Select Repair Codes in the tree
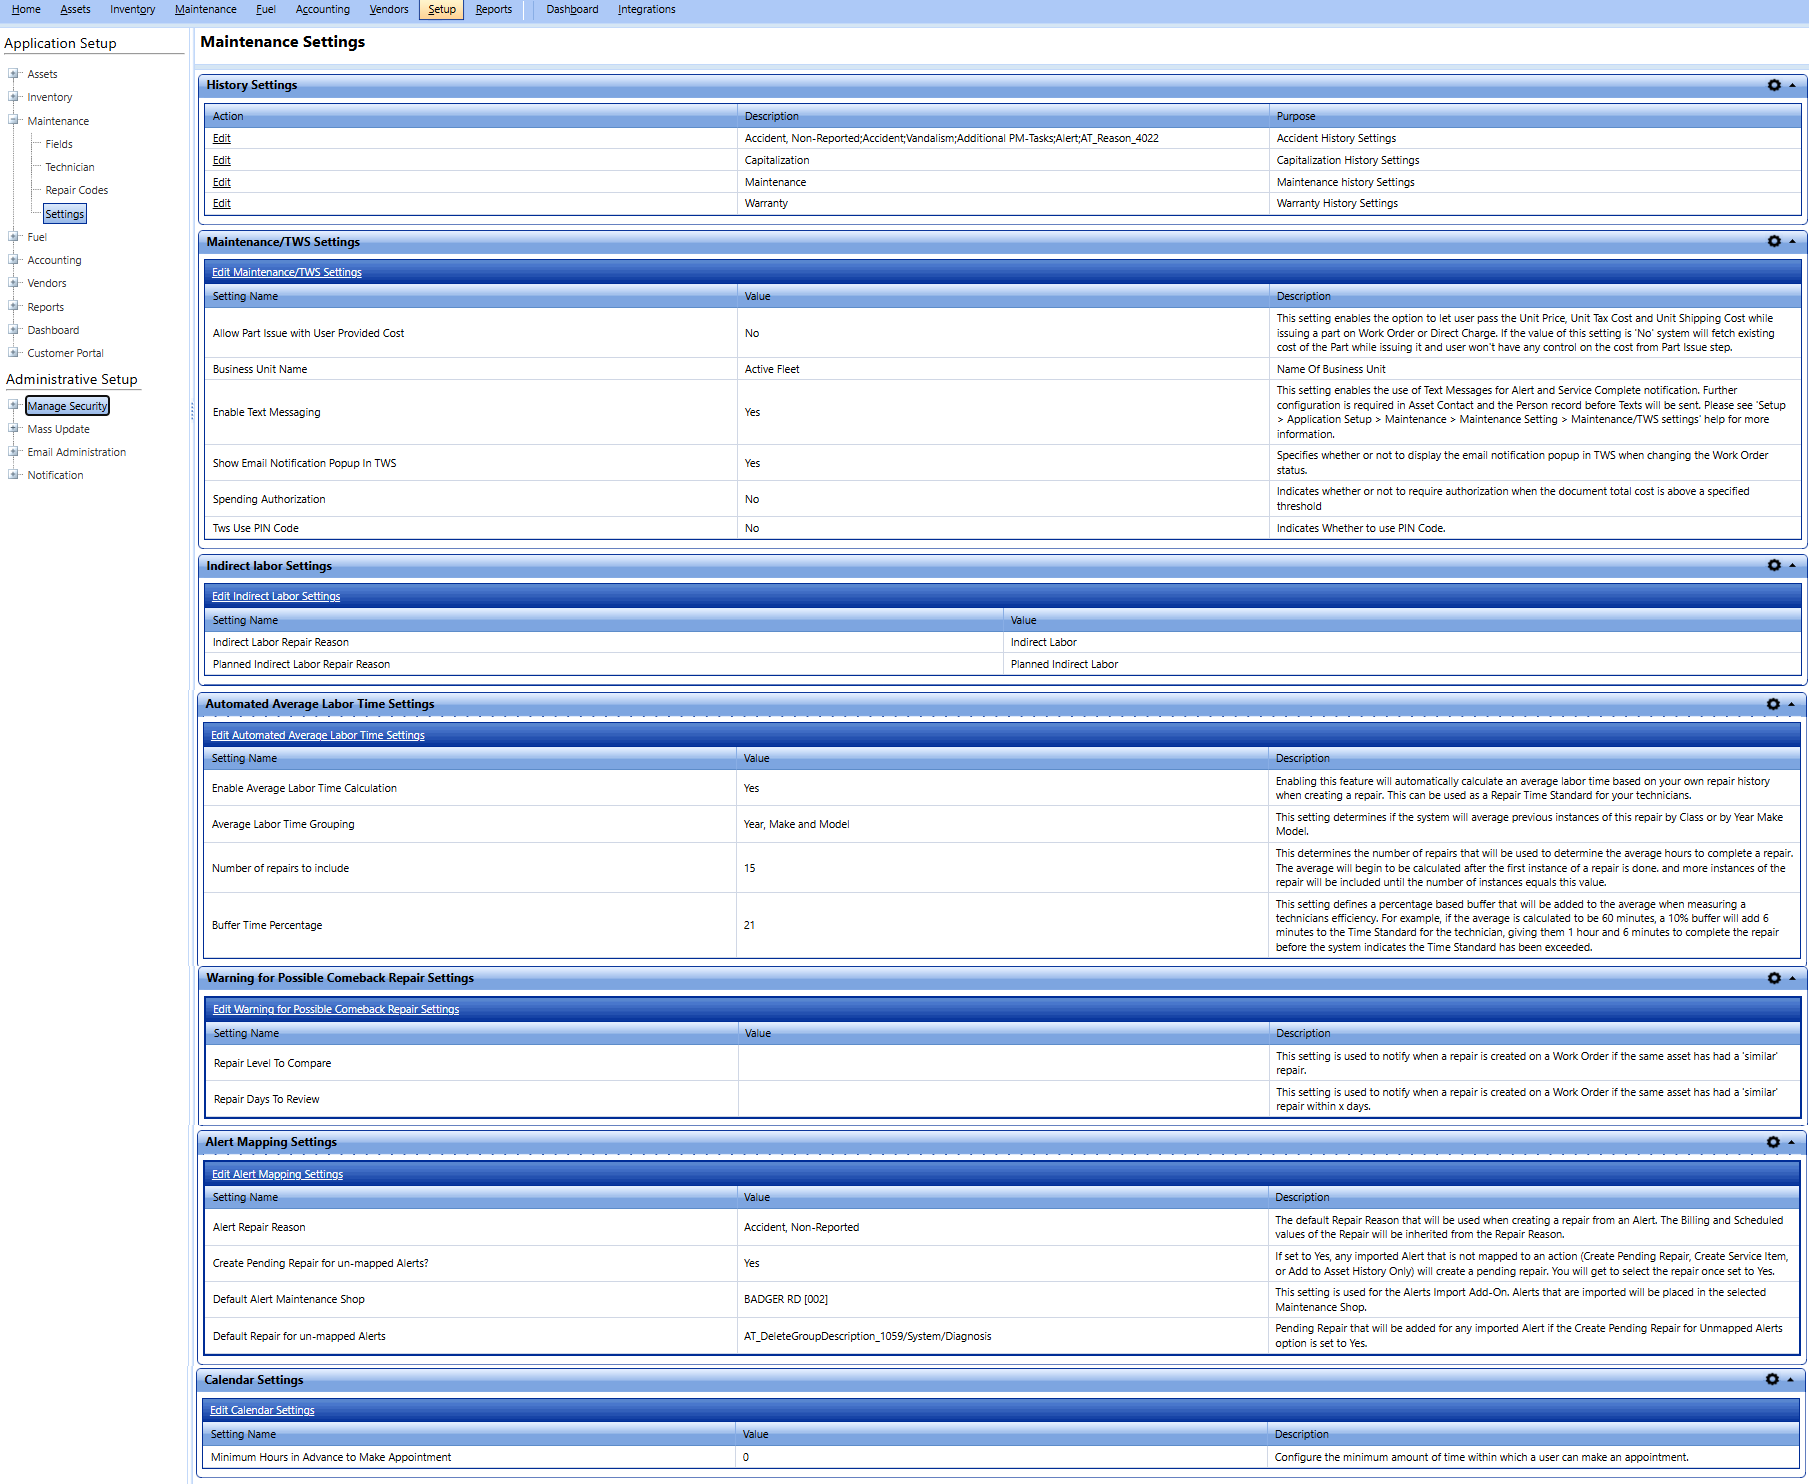 point(75,189)
